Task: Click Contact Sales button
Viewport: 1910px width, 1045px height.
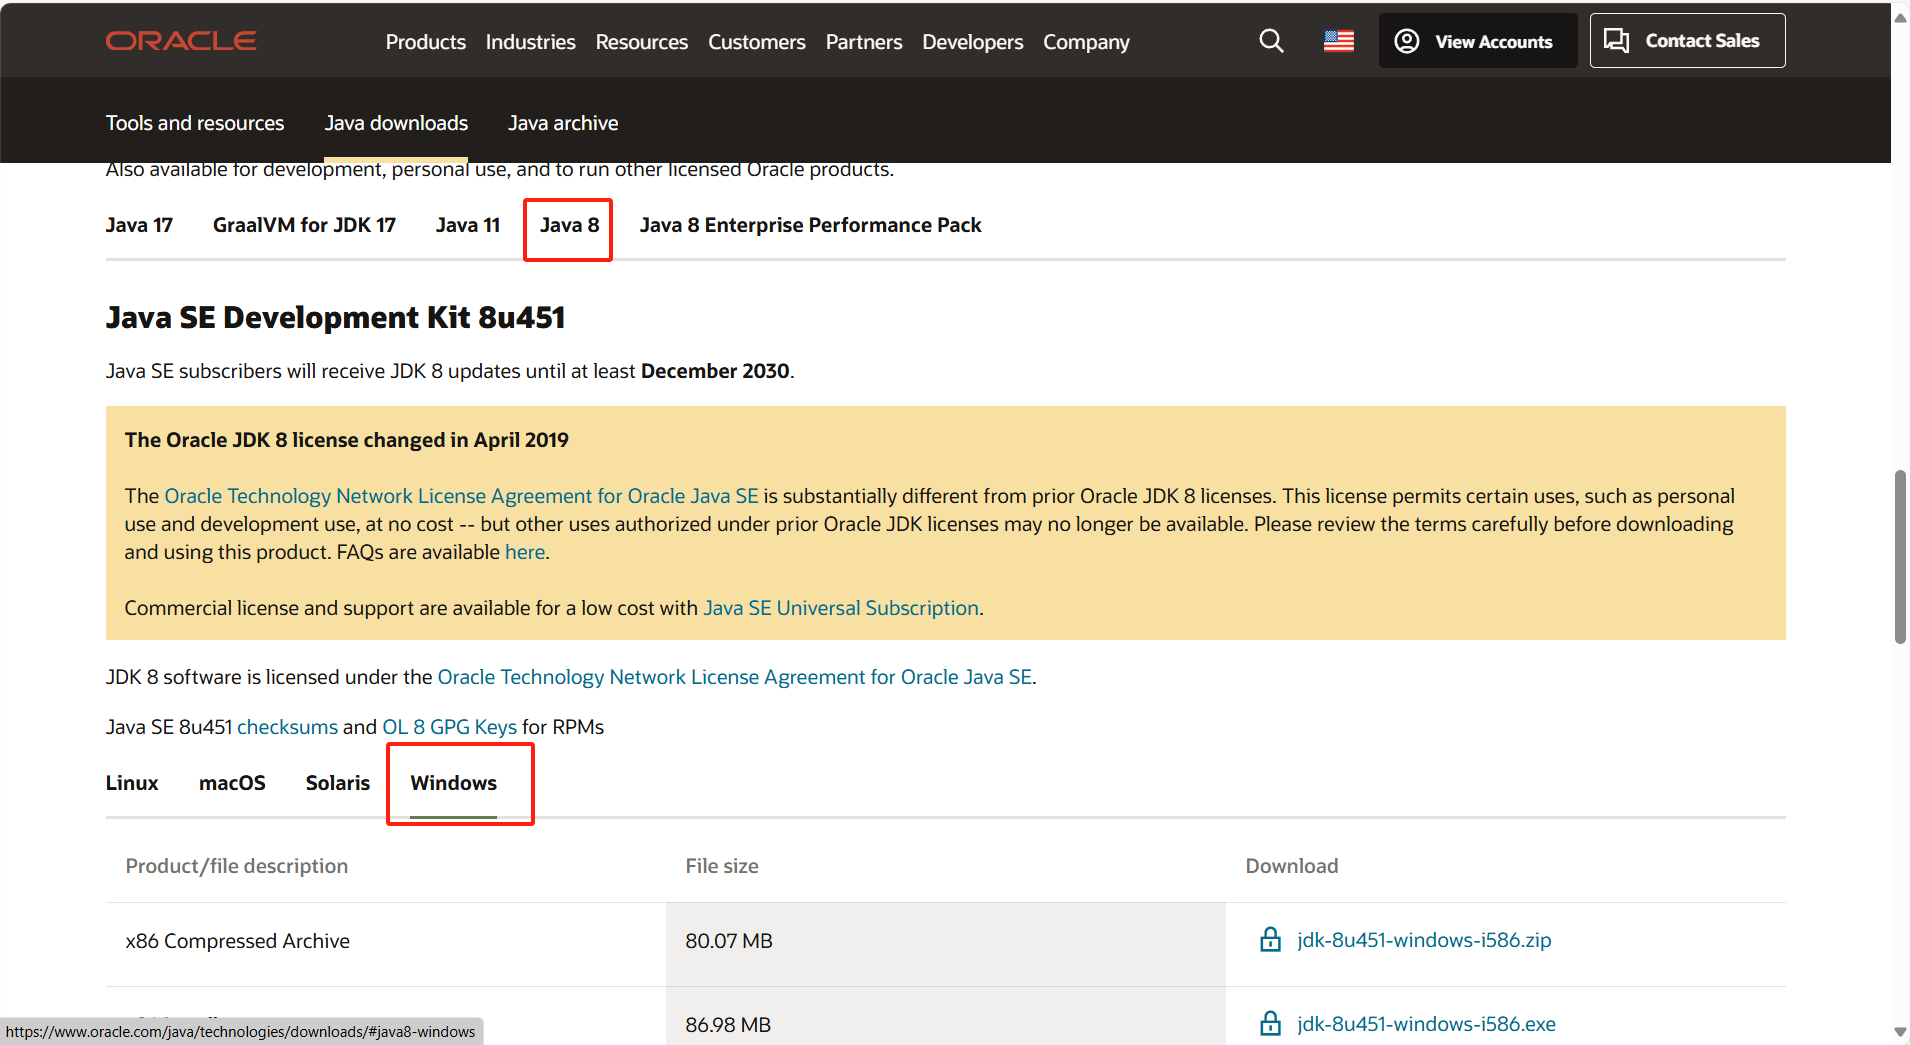Action: (x=1687, y=41)
